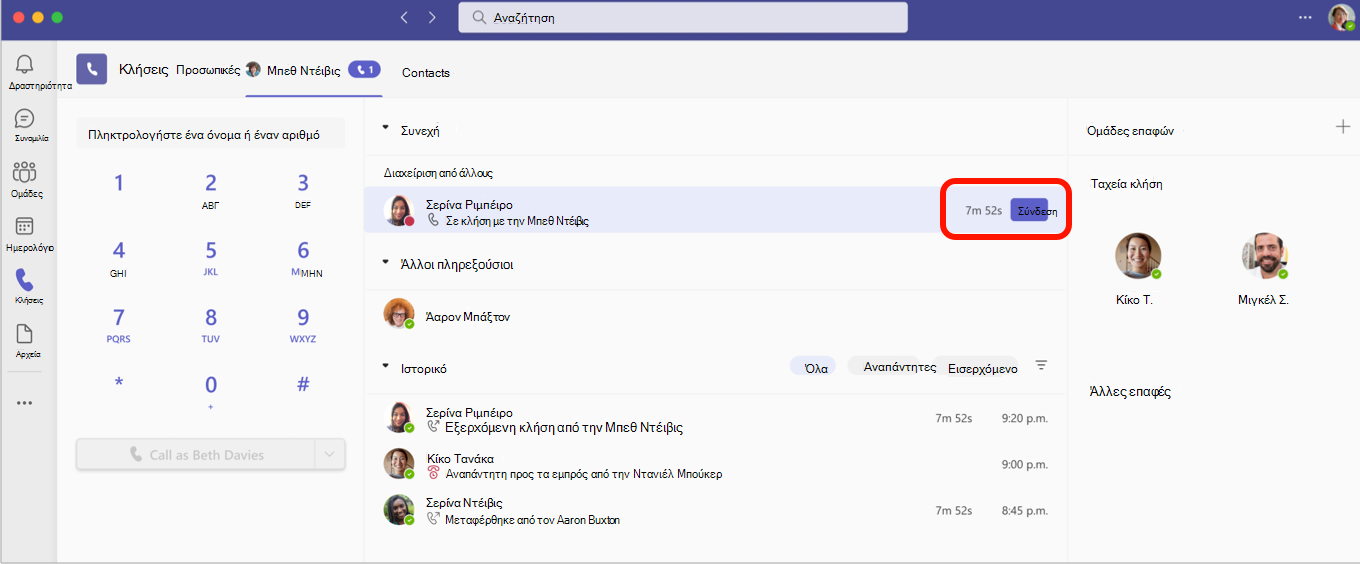
Task: Go back with the left arrow
Action: 404,17
